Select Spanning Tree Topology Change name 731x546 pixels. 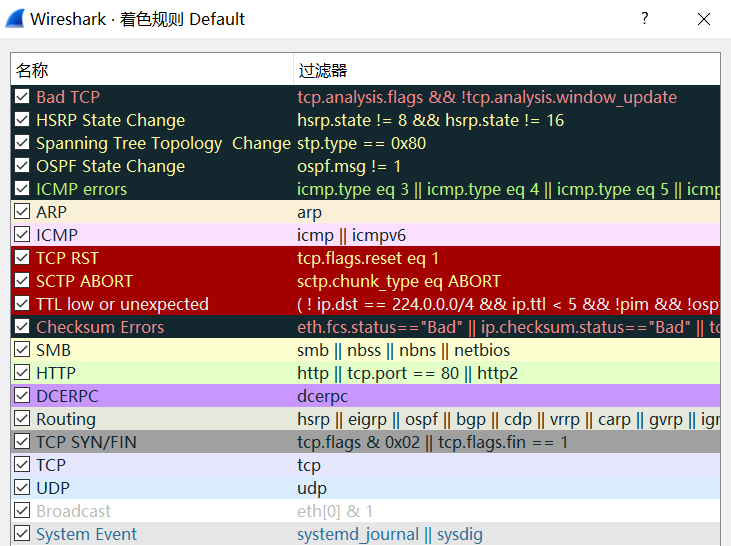click(x=164, y=143)
